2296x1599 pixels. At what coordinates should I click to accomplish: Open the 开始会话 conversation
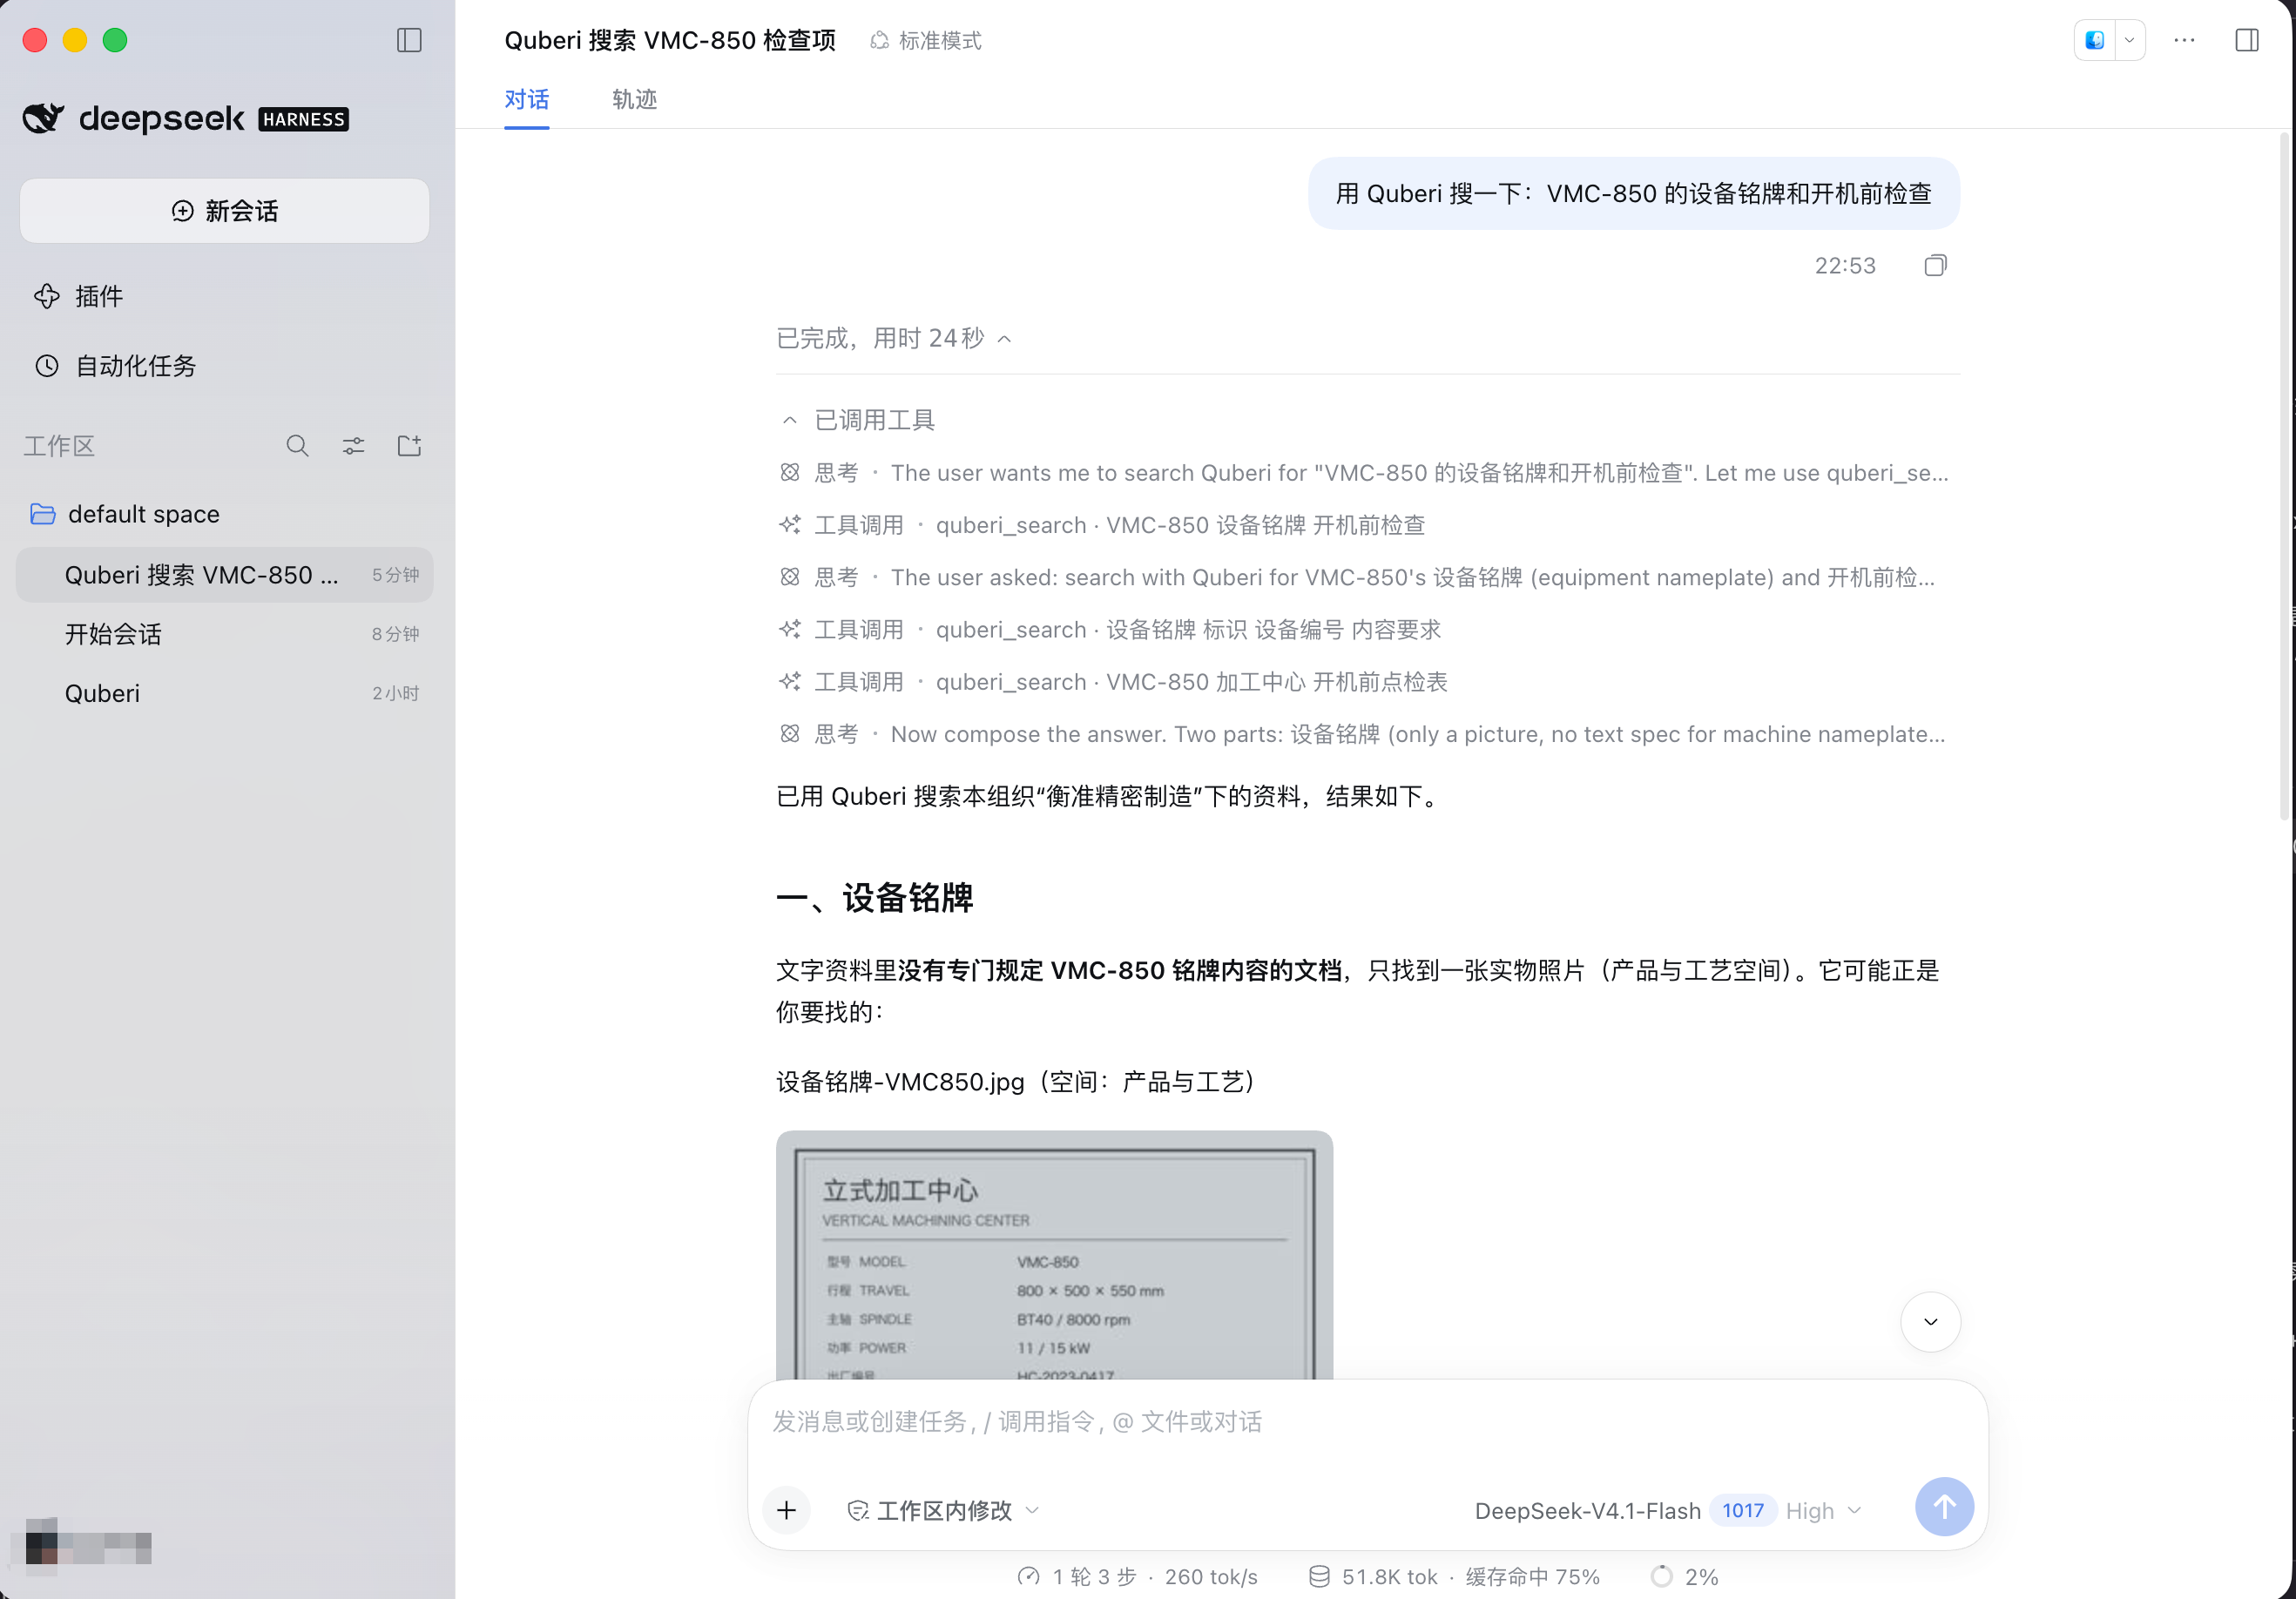(225, 634)
